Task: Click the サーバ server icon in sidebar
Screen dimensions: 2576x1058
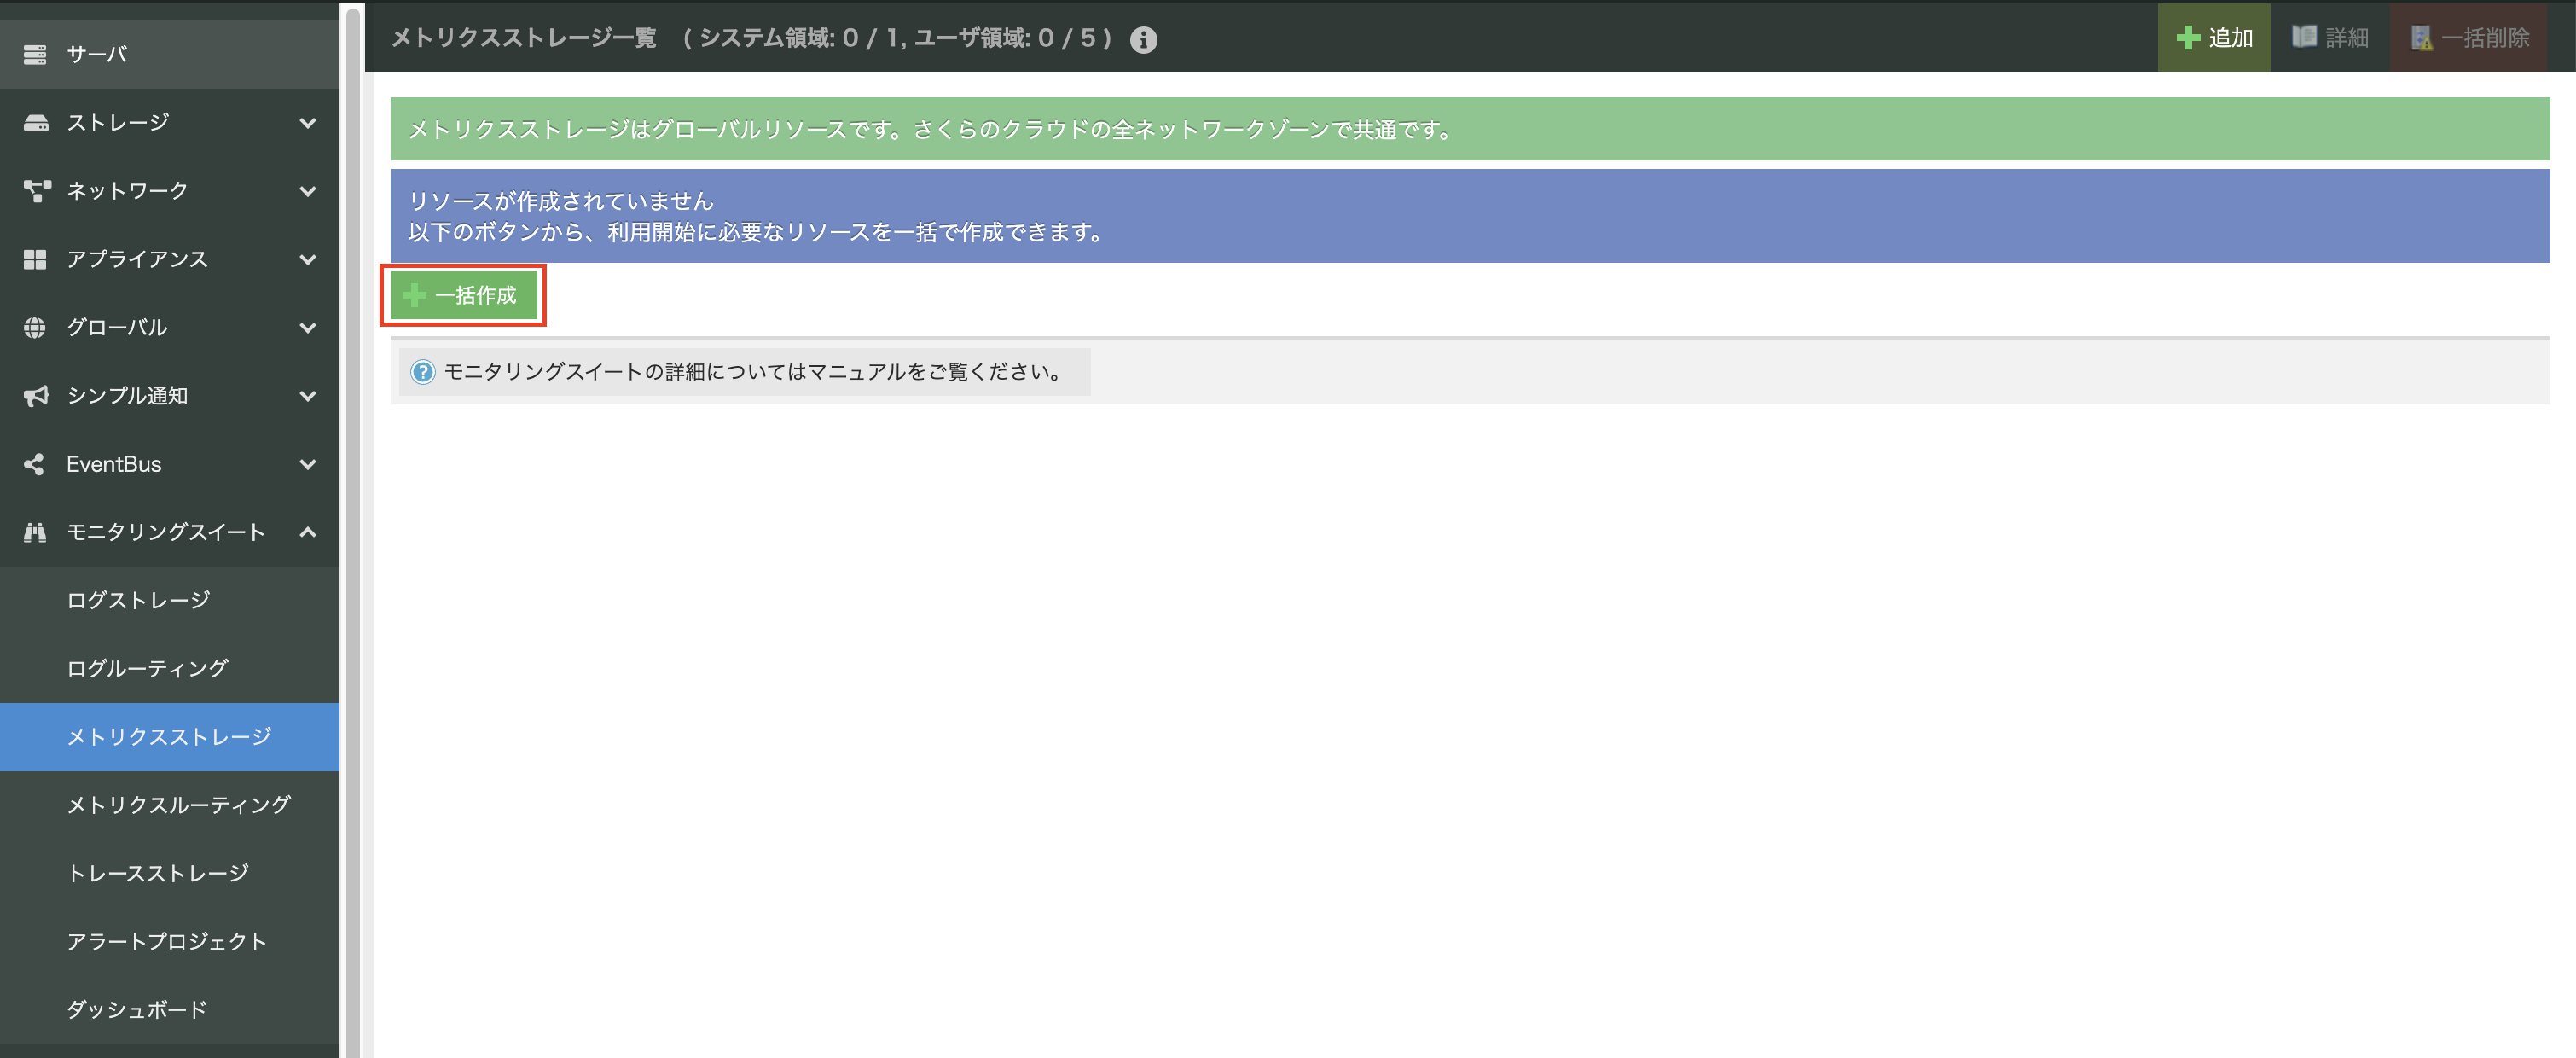Action: pos(35,54)
